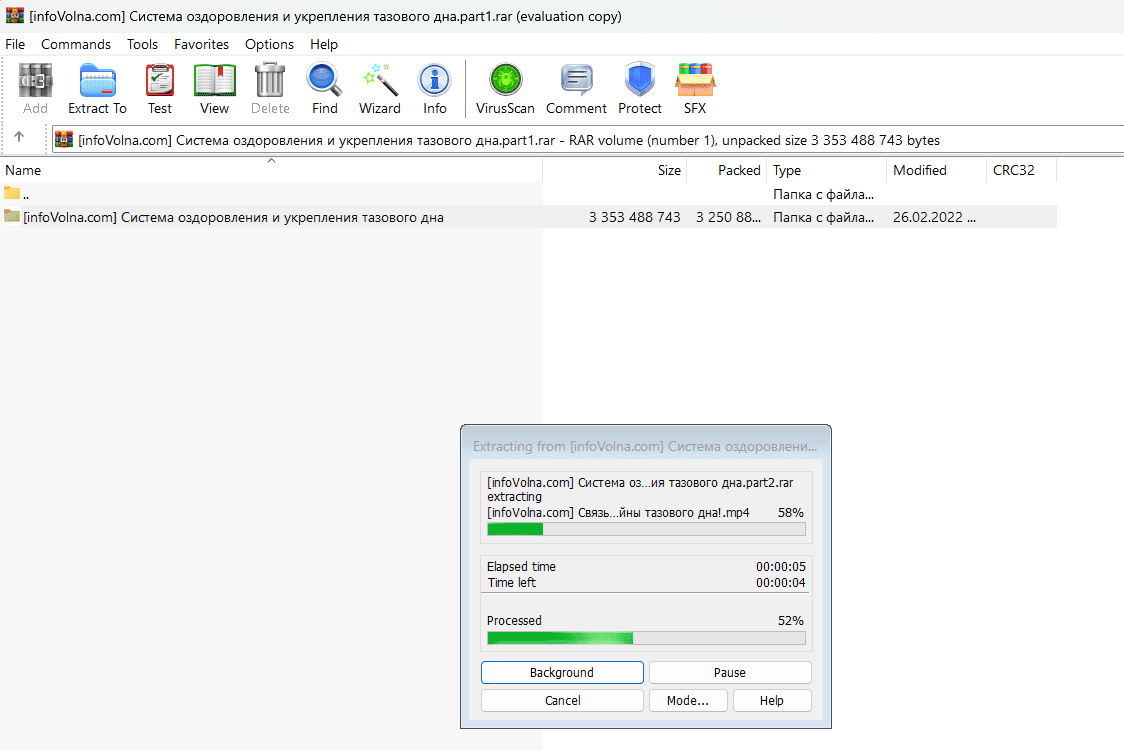This screenshot has width=1124, height=750.
Task: Cancel the extraction process
Action: click(562, 700)
